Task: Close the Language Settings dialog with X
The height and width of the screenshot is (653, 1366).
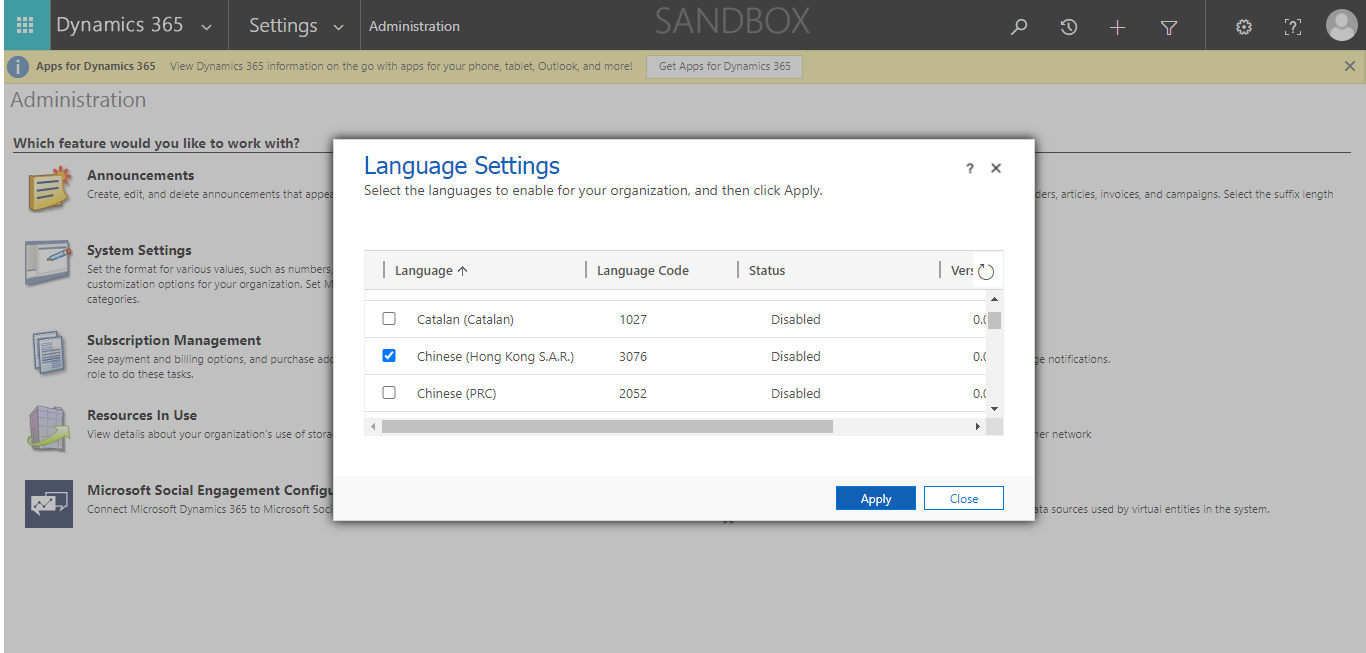Action: coord(996,169)
